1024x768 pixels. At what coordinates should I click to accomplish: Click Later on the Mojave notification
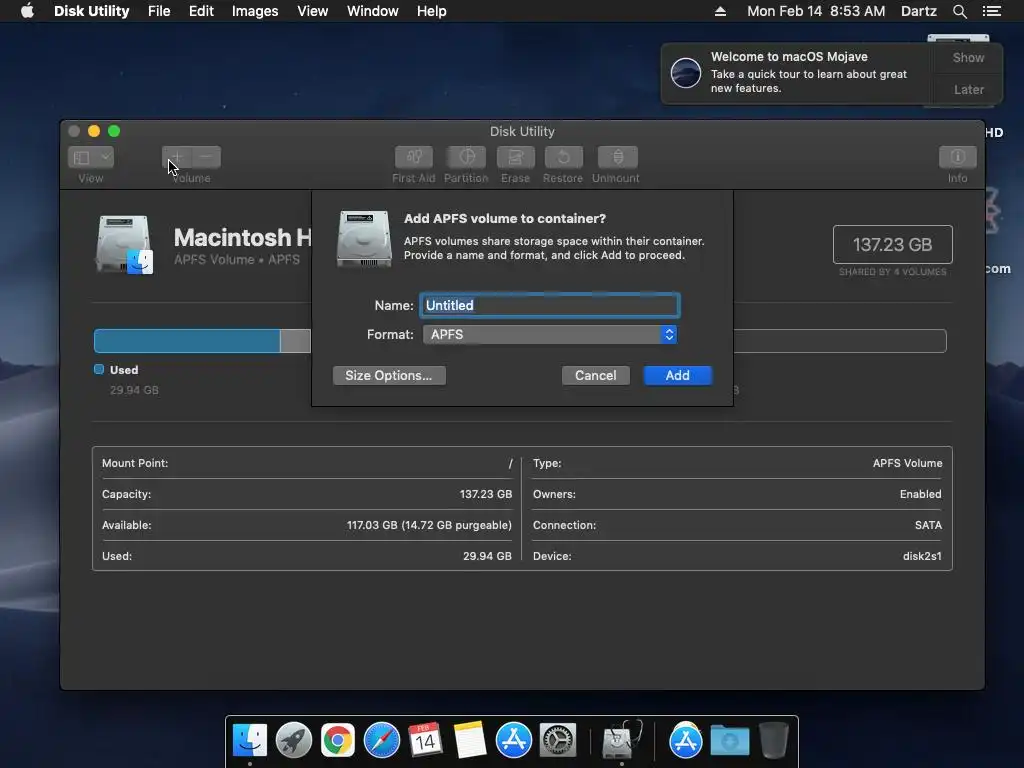coord(968,89)
